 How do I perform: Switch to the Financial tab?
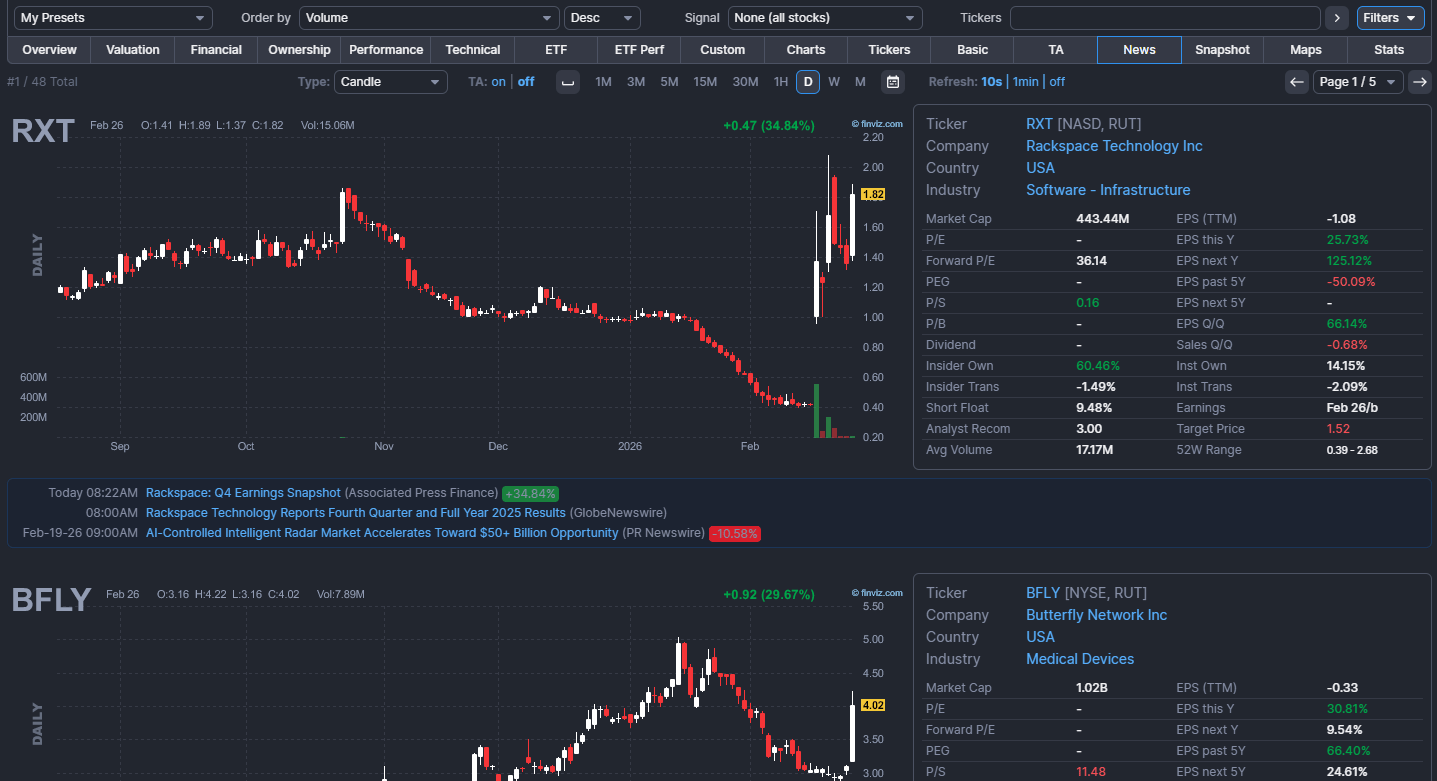point(216,50)
